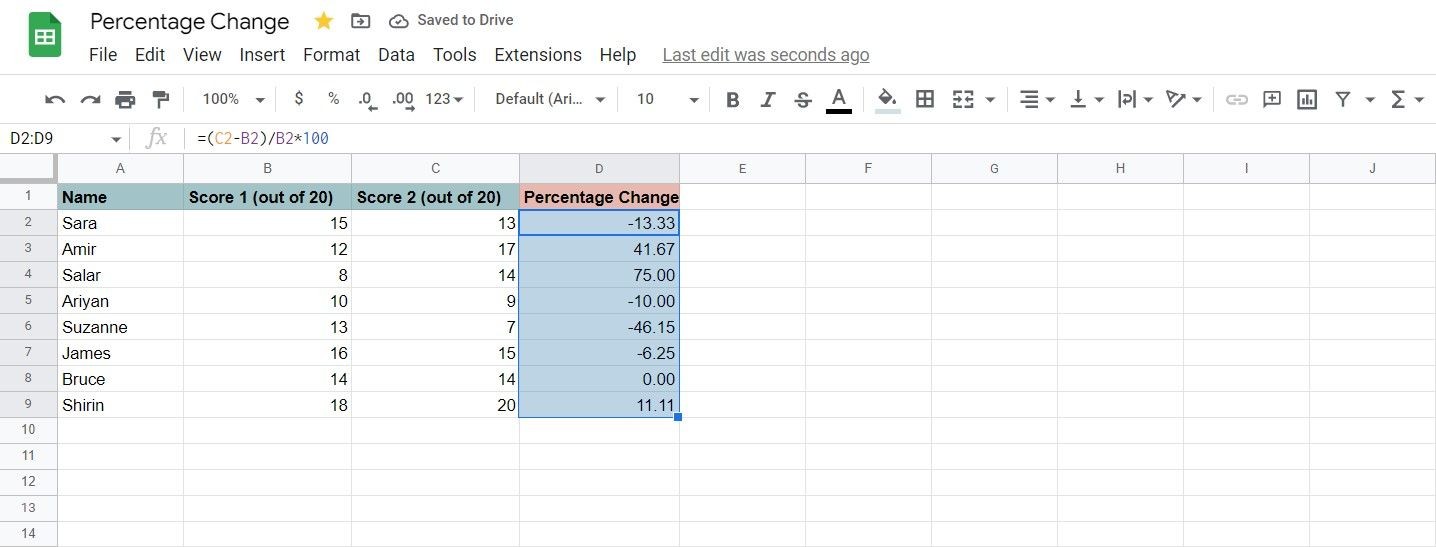Decrease decimal places
This screenshot has width=1436, height=547.
pos(366,99)
